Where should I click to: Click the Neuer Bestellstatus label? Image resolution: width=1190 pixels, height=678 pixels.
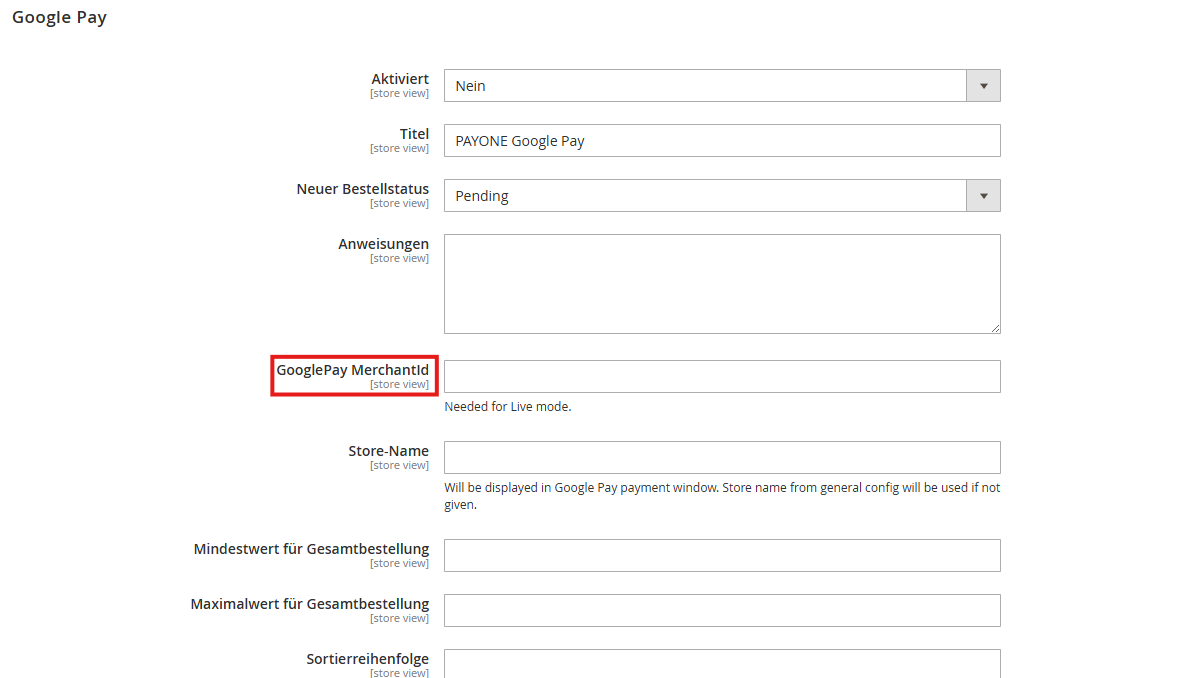363,189
